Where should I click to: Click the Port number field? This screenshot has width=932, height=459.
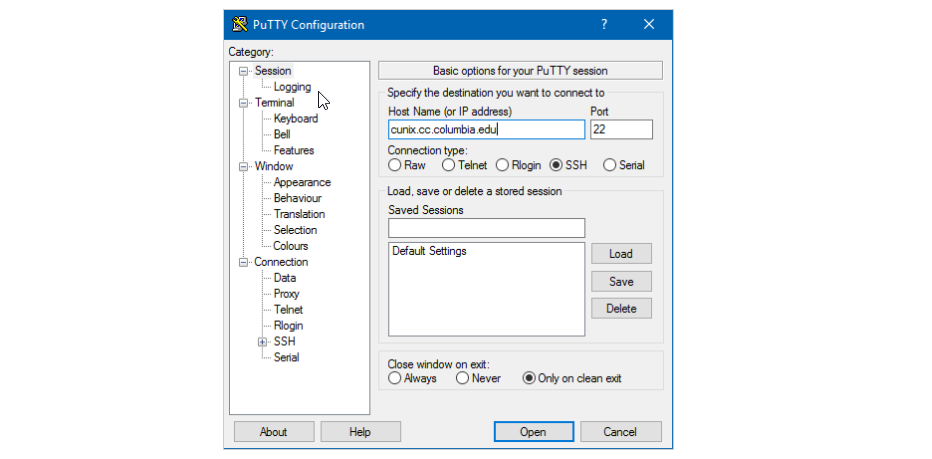click(621, 130)
